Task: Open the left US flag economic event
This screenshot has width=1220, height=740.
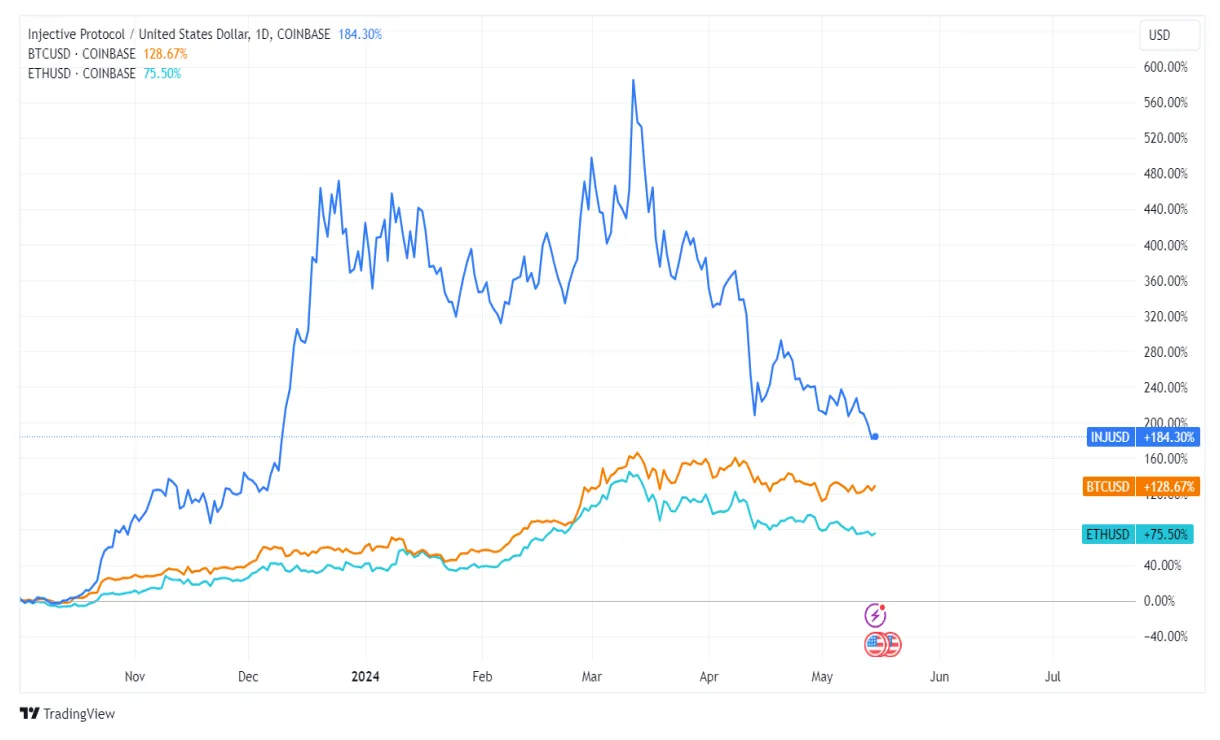Action: tap(875, 645)
